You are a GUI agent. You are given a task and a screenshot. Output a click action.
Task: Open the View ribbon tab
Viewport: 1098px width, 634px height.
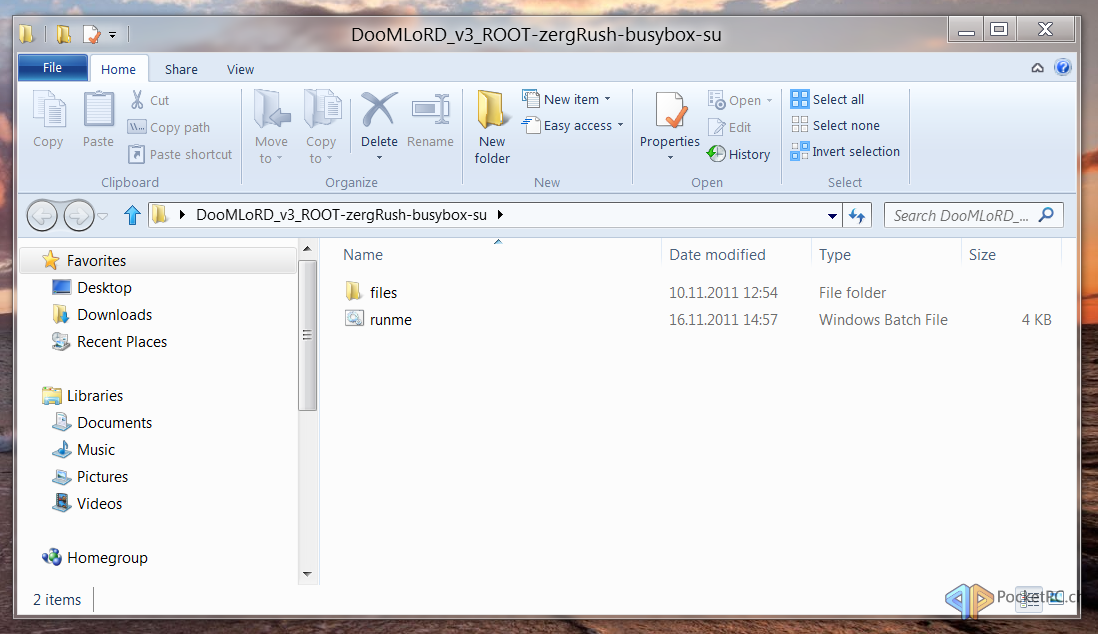[x=239, y=69]
